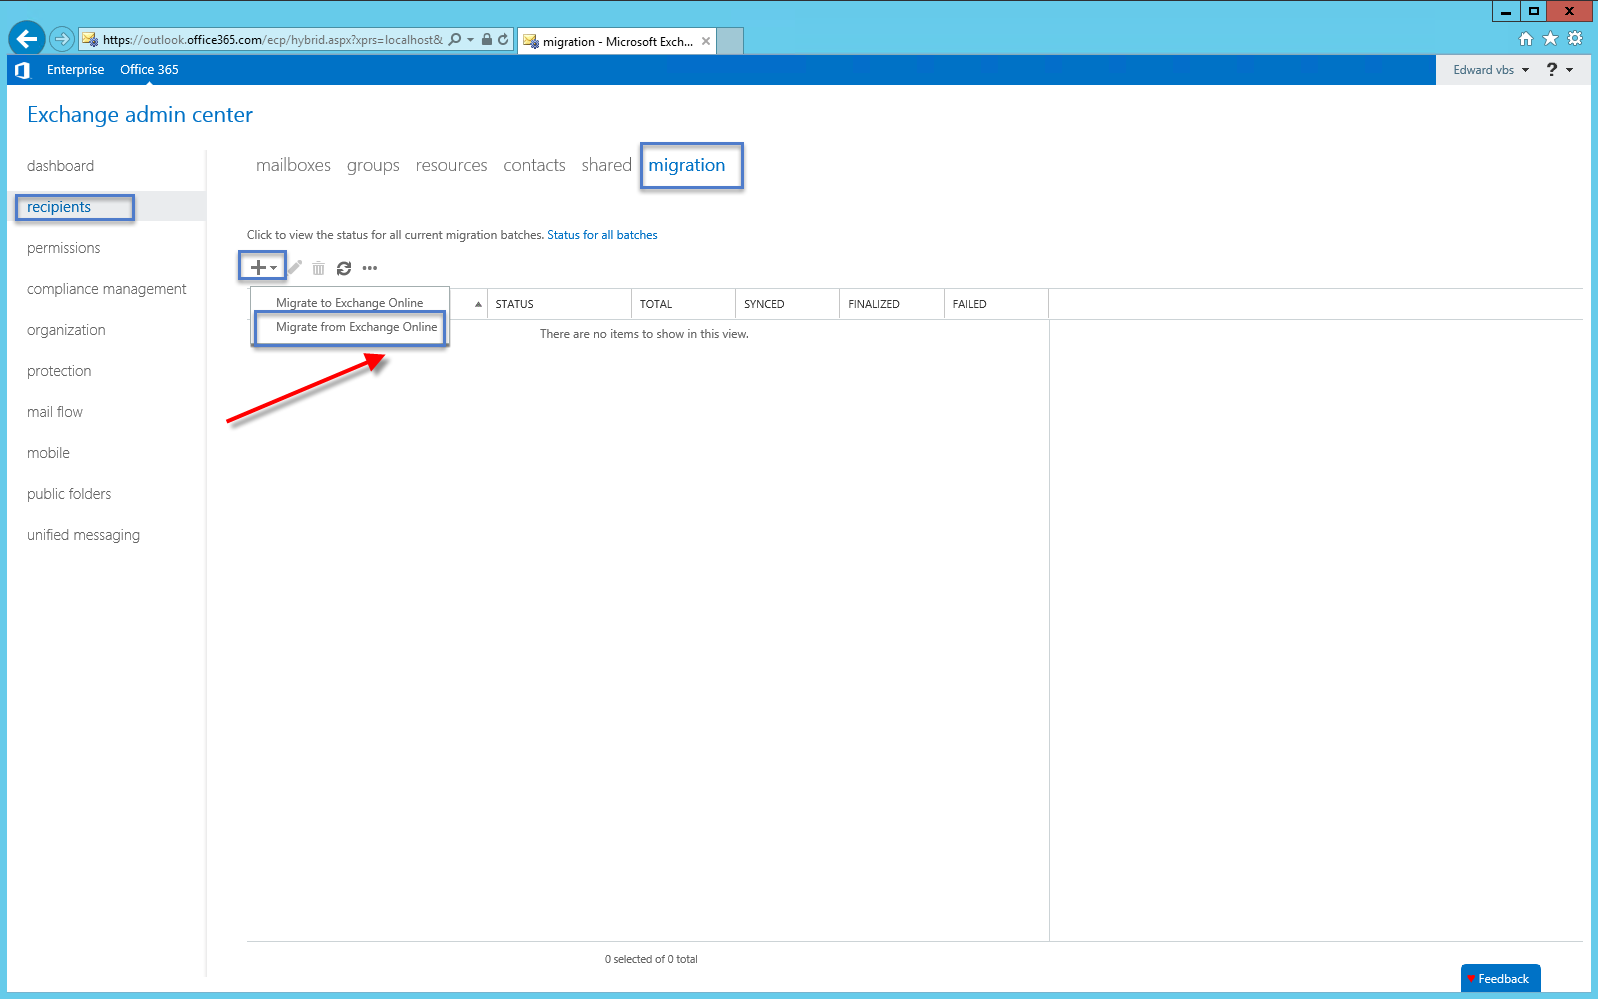This screenshot has height=999, width=1598.
Task: Choose Migrate from Exchange Online
Action: (349, 327)
